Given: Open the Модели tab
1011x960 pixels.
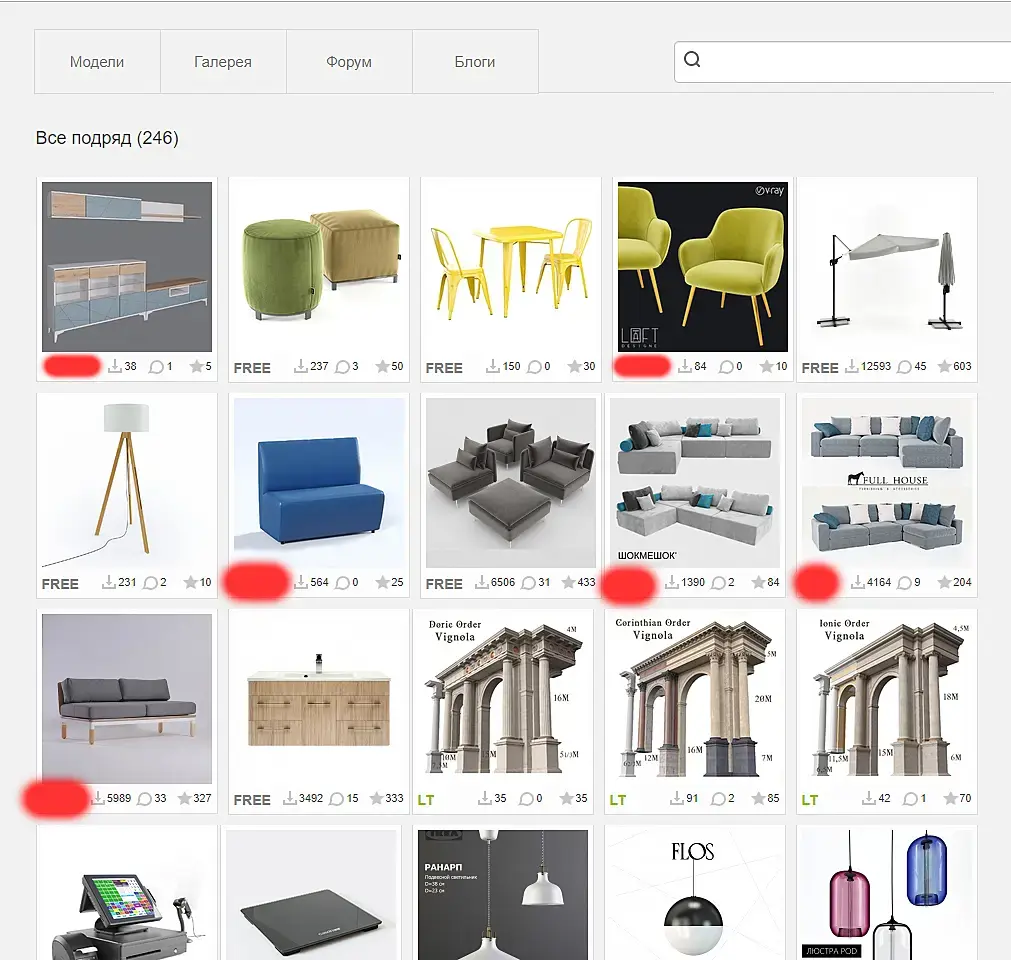Looking at the screenshot, I should coord(97,62).
